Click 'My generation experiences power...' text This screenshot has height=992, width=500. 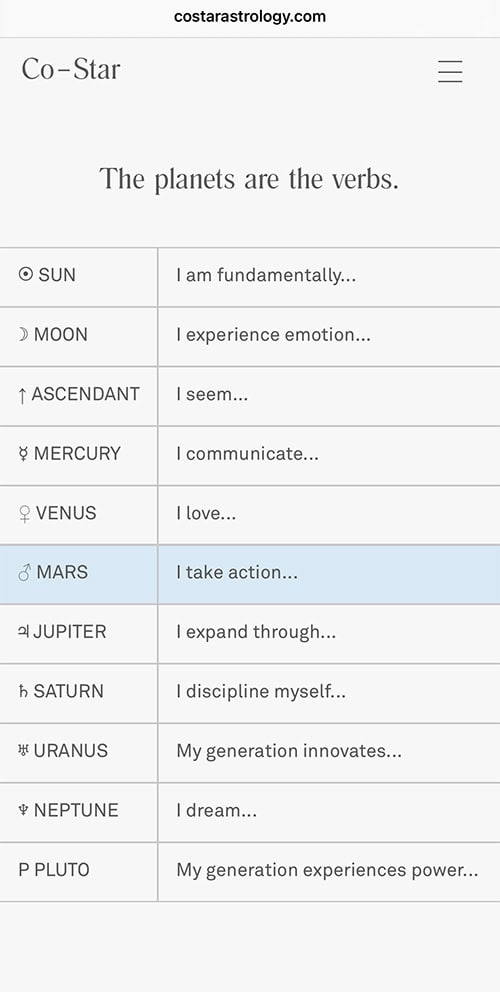point(327,871)
